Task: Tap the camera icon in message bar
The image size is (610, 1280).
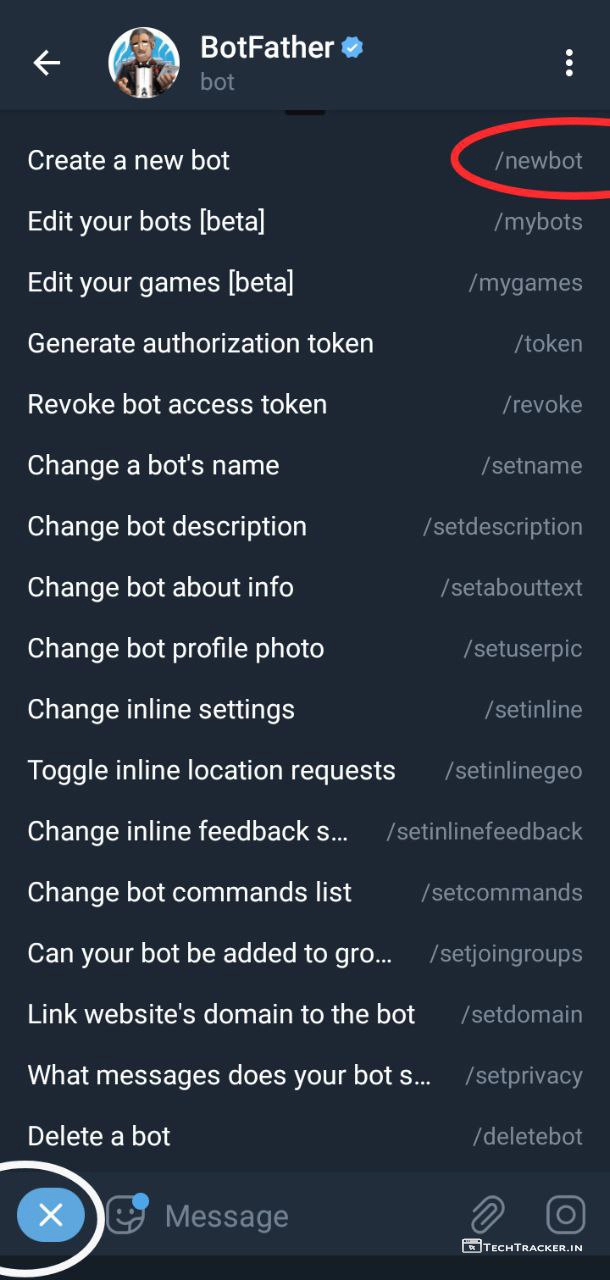Action: click(x=565, y=1215)
